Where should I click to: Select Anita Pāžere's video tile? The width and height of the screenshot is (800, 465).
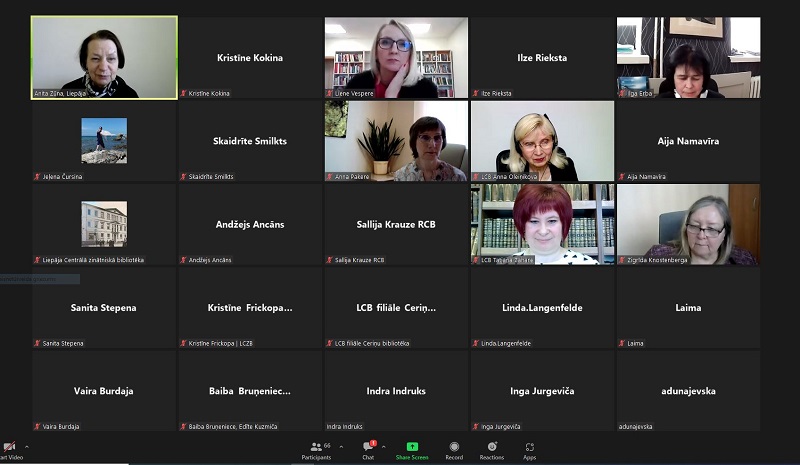pos(396,141)
